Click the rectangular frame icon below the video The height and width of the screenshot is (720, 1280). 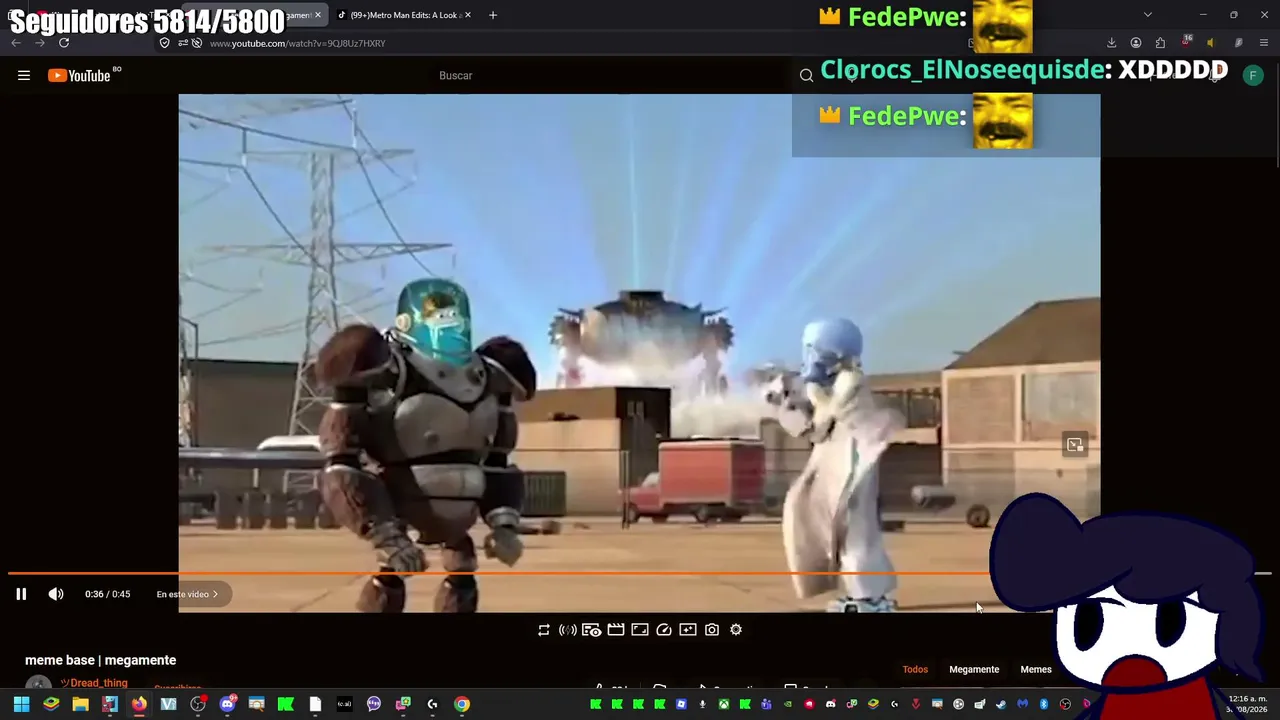click(640, 630)
